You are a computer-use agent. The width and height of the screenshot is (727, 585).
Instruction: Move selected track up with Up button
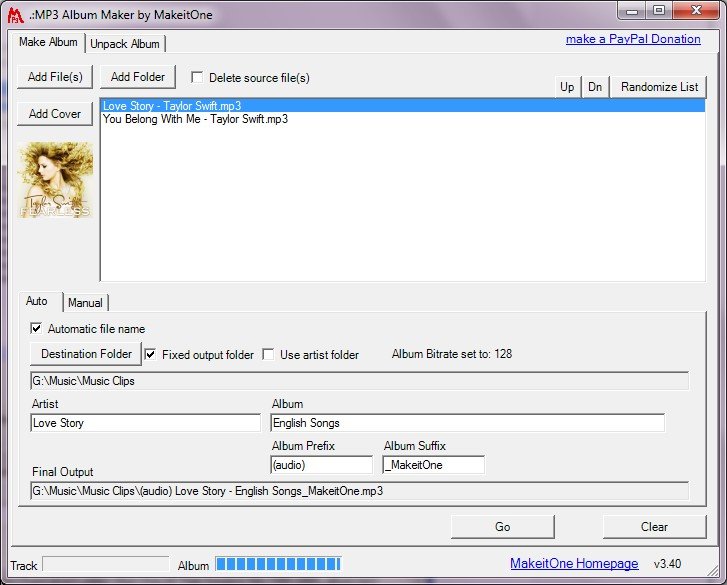point(567,87)
